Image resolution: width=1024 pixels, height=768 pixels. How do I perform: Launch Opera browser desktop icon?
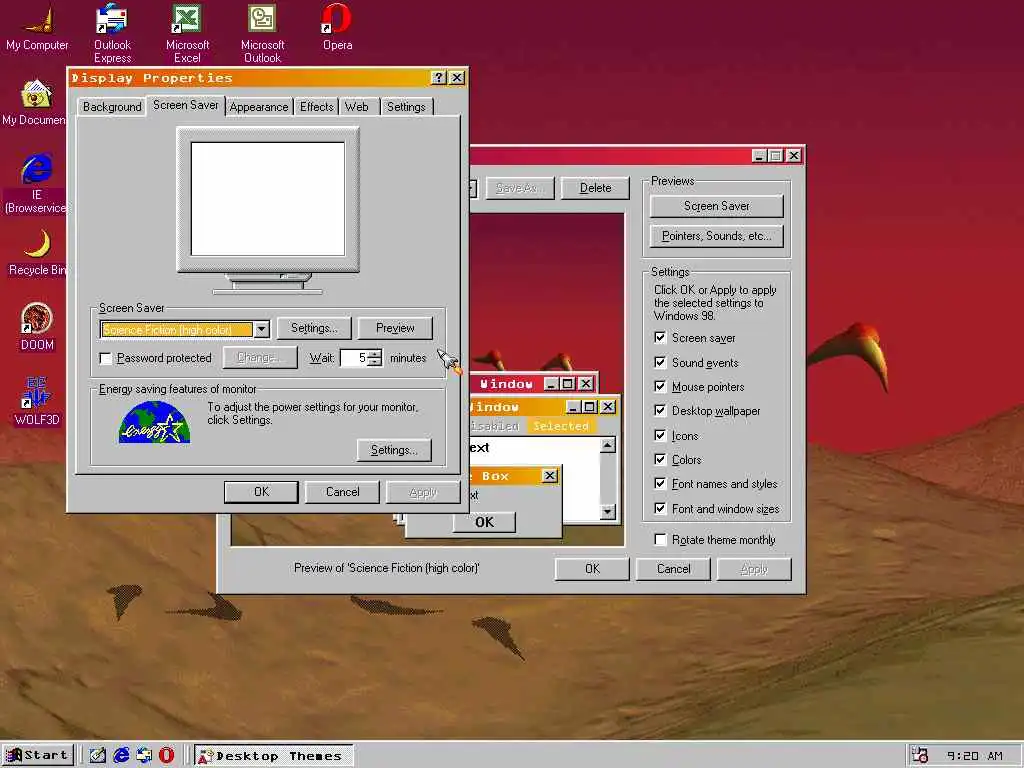pyautogui.click(x=337, y=27)
